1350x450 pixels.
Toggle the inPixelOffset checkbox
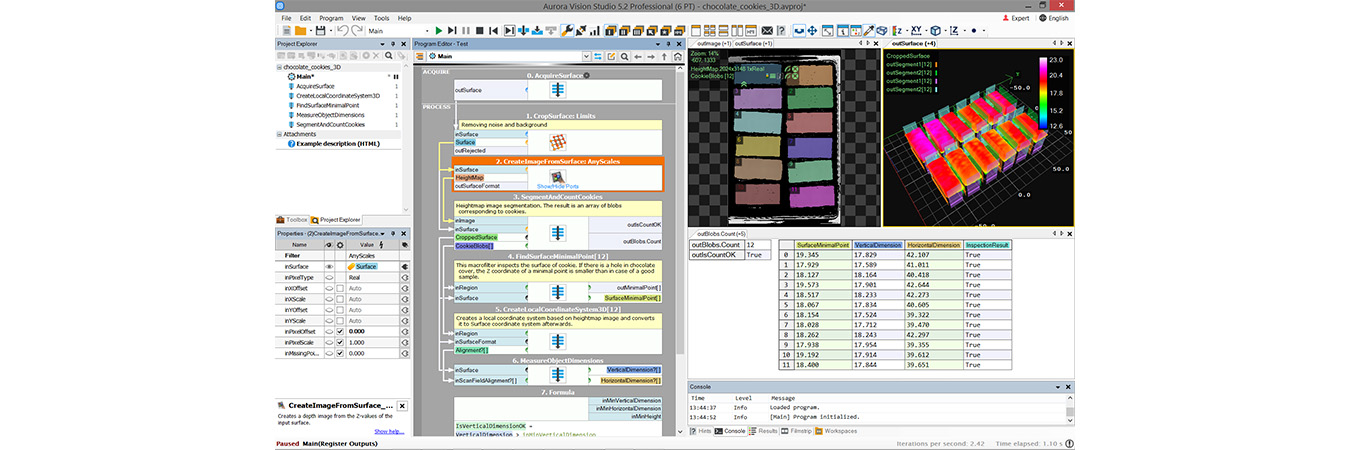click(x=341, y=330)
